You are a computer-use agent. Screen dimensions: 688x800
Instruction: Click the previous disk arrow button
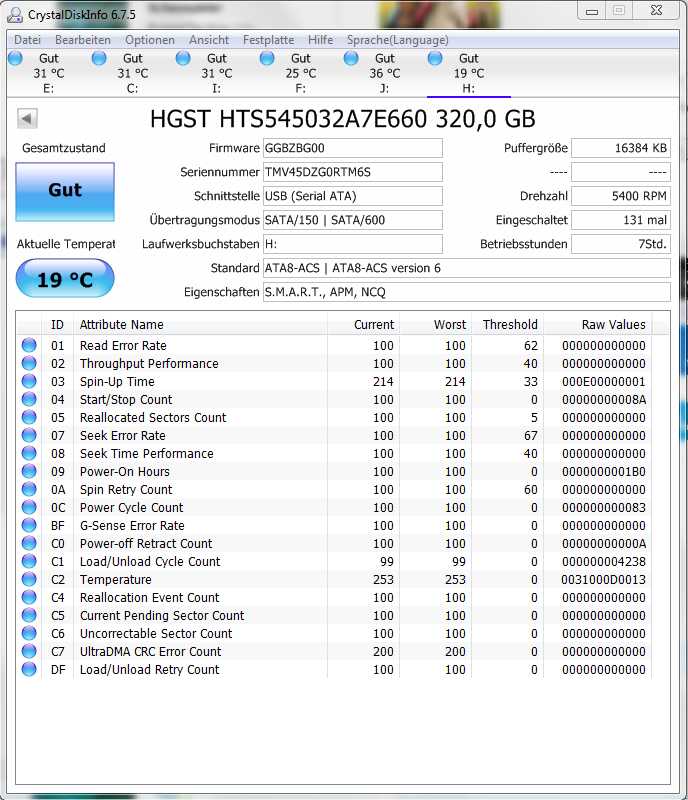(x=27, y=118)
